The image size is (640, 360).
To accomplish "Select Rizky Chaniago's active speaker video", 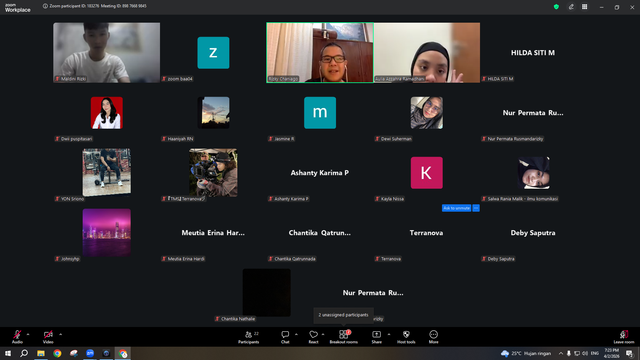I will click(x=320, y=53).
